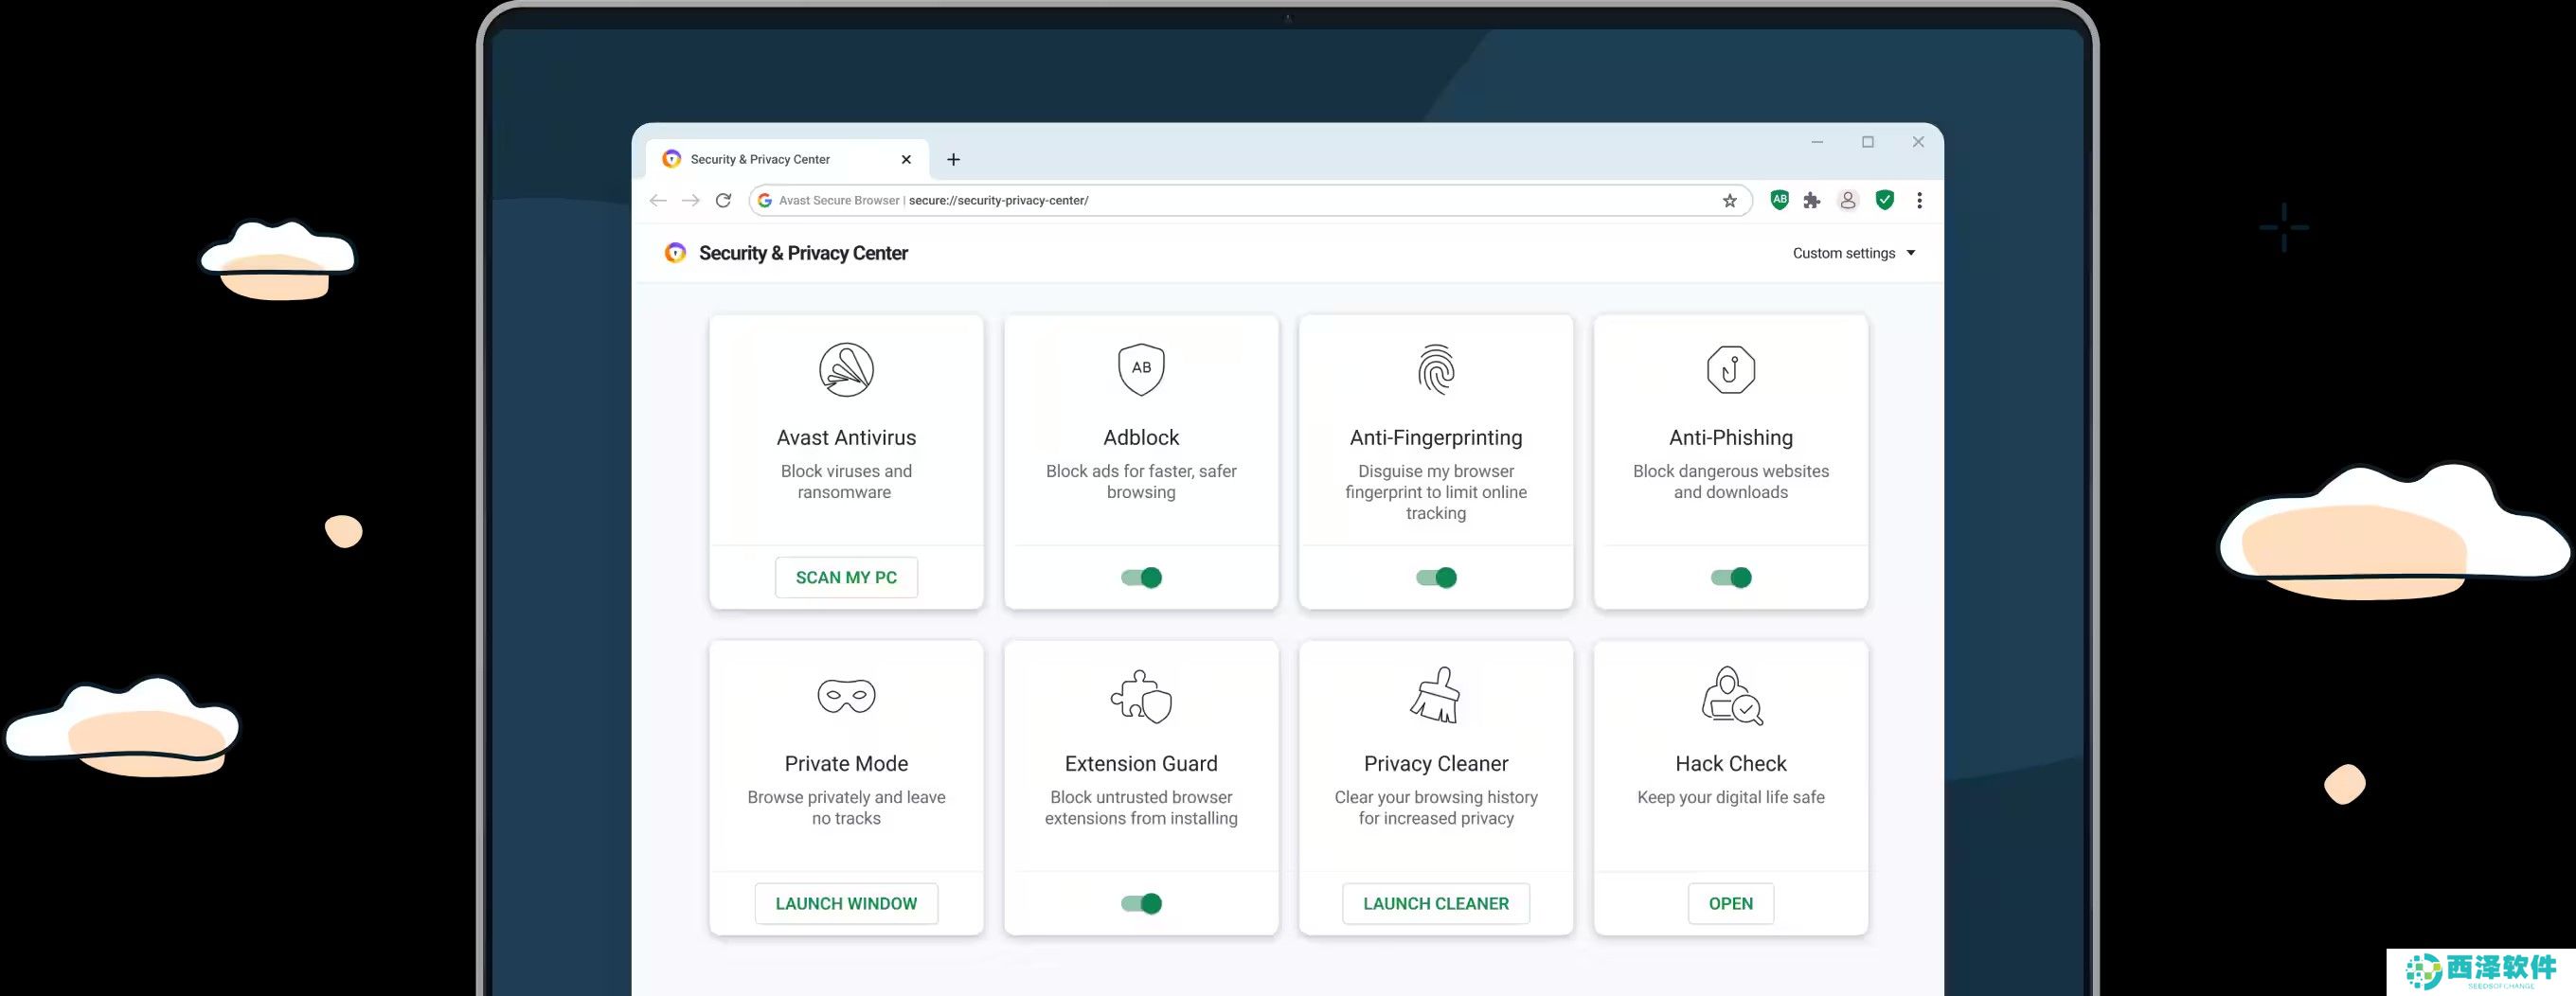This screenshot has width=2576, height=996.
Task: Expand the Custom settings dropdown
Action: tap(1854, 254)
